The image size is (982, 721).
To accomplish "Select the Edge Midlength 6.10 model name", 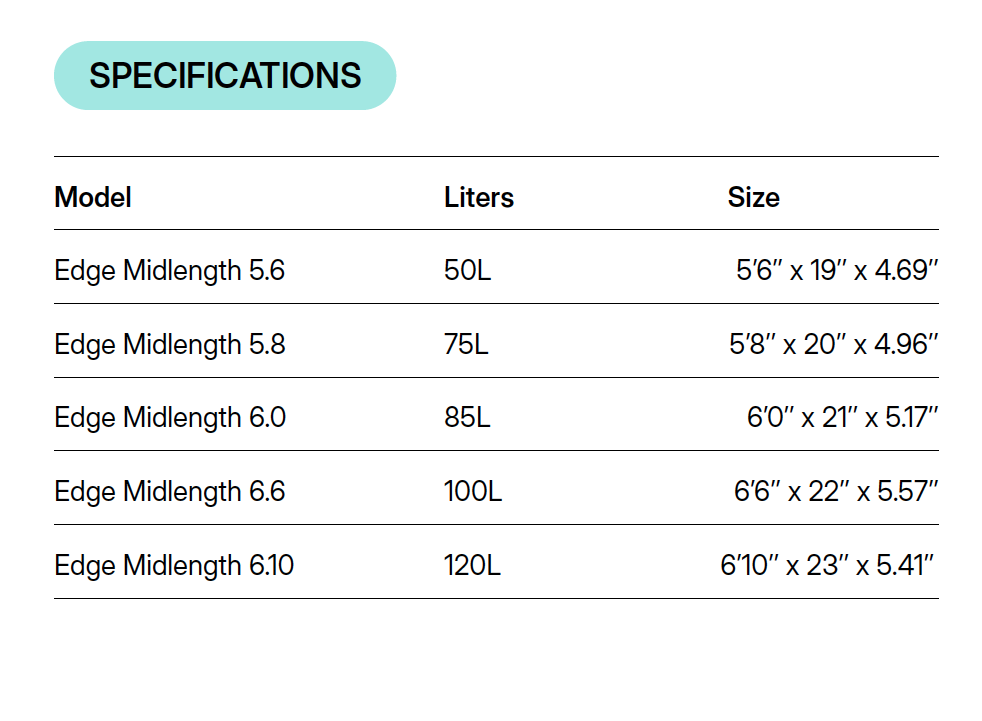I will click(x=174, y=565).
